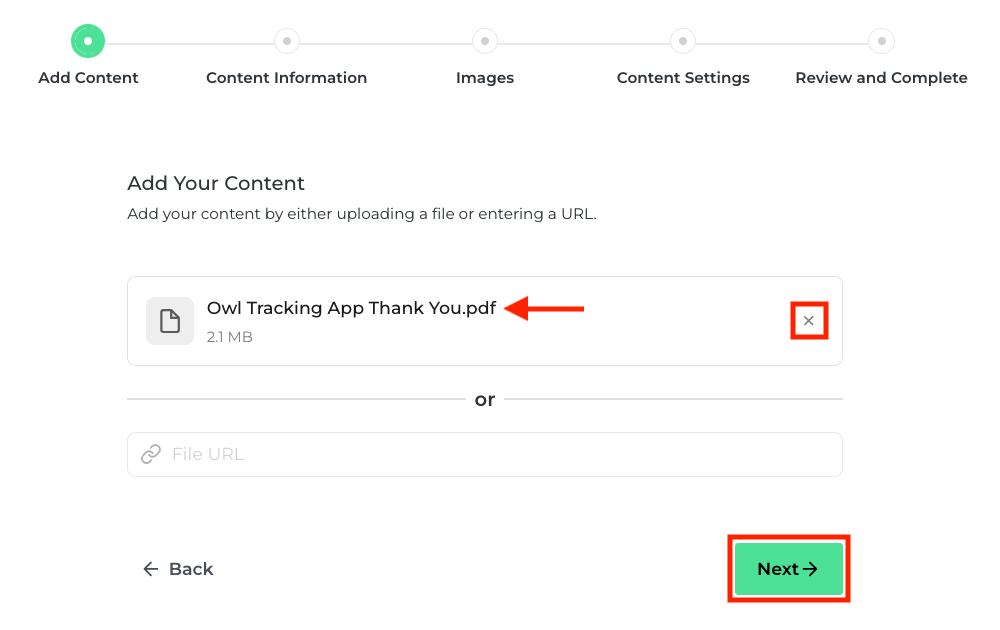The height and width of the screenshot is (630, 1000).
Task: Open the Images step label
Action: [485, 78]
